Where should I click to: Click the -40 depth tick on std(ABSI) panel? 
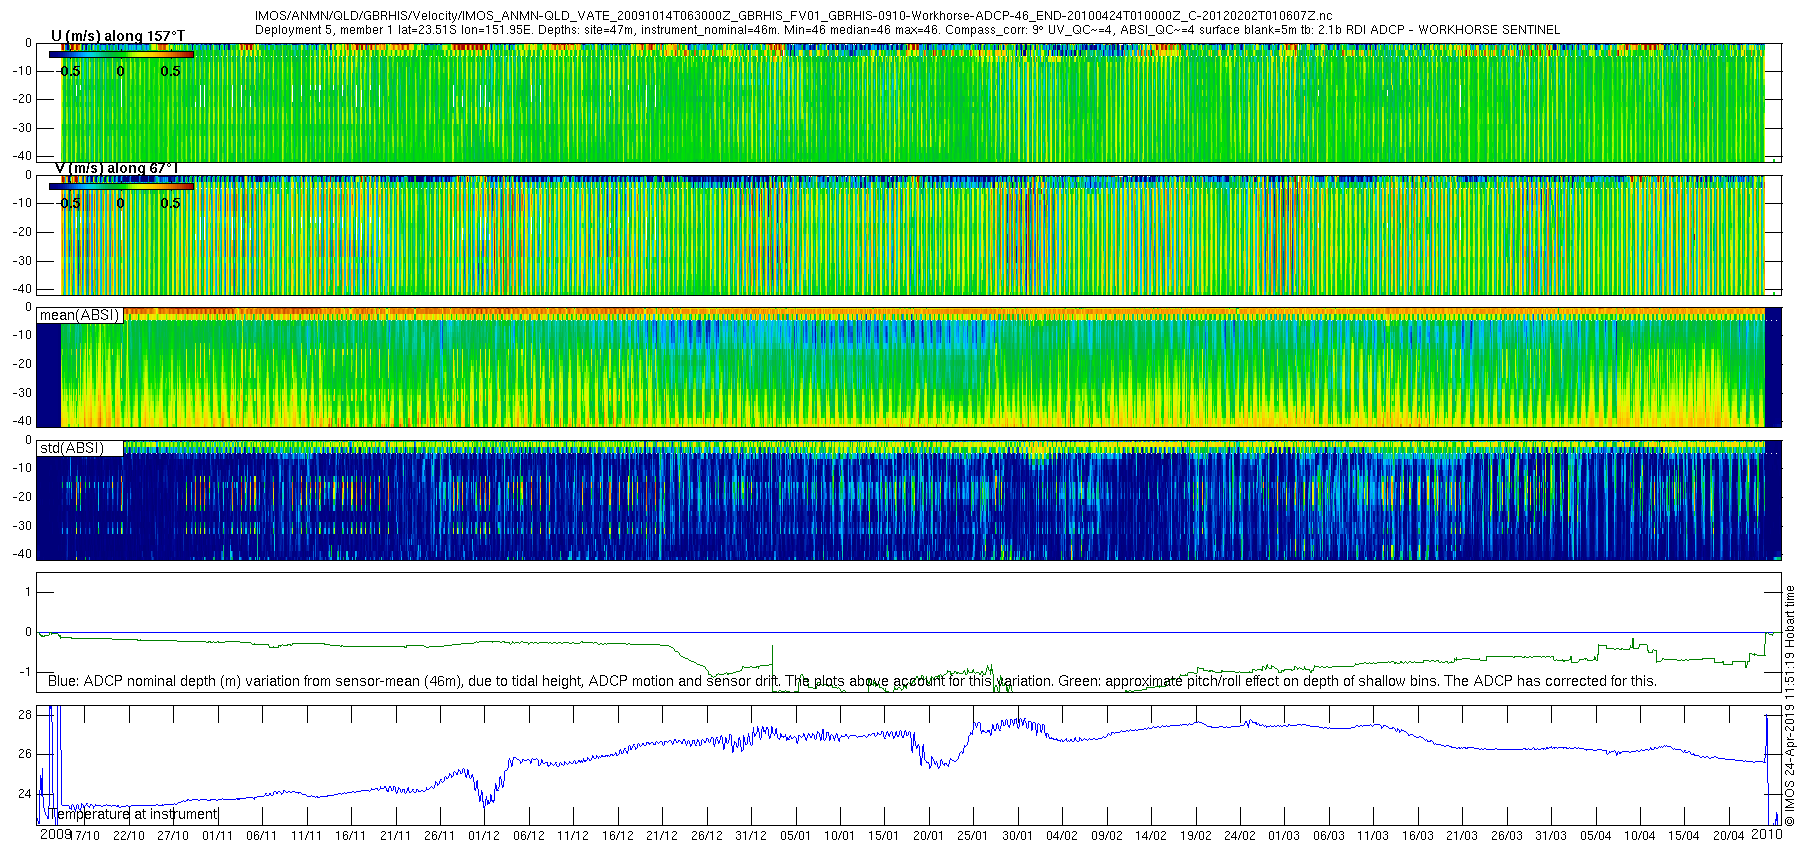pyautogui.click(x=20, y=554)
